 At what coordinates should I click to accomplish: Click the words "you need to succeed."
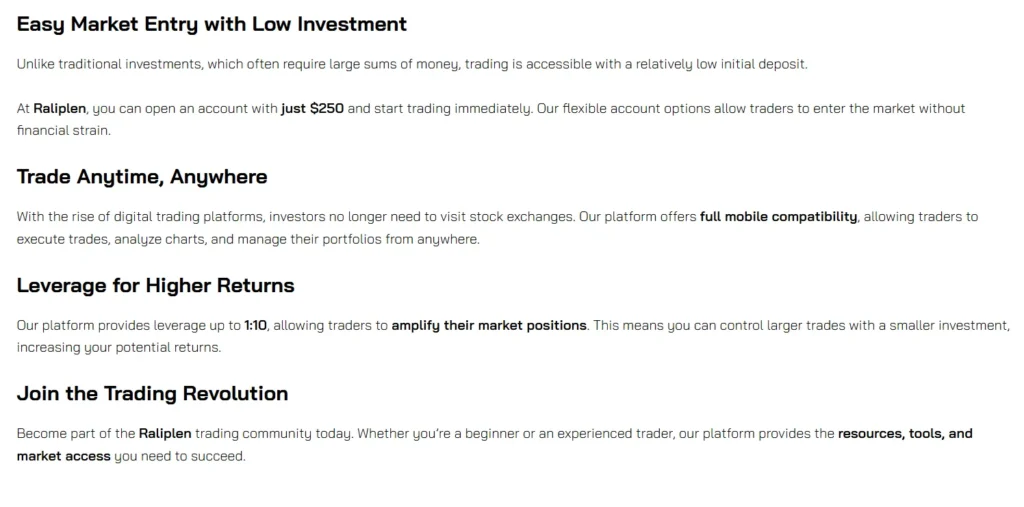pos(180,456)
